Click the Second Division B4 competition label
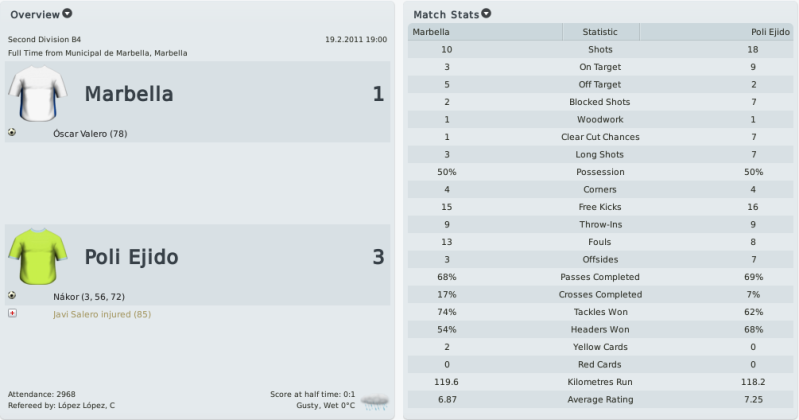Screen dimensions: 799x420 point(44,39)
